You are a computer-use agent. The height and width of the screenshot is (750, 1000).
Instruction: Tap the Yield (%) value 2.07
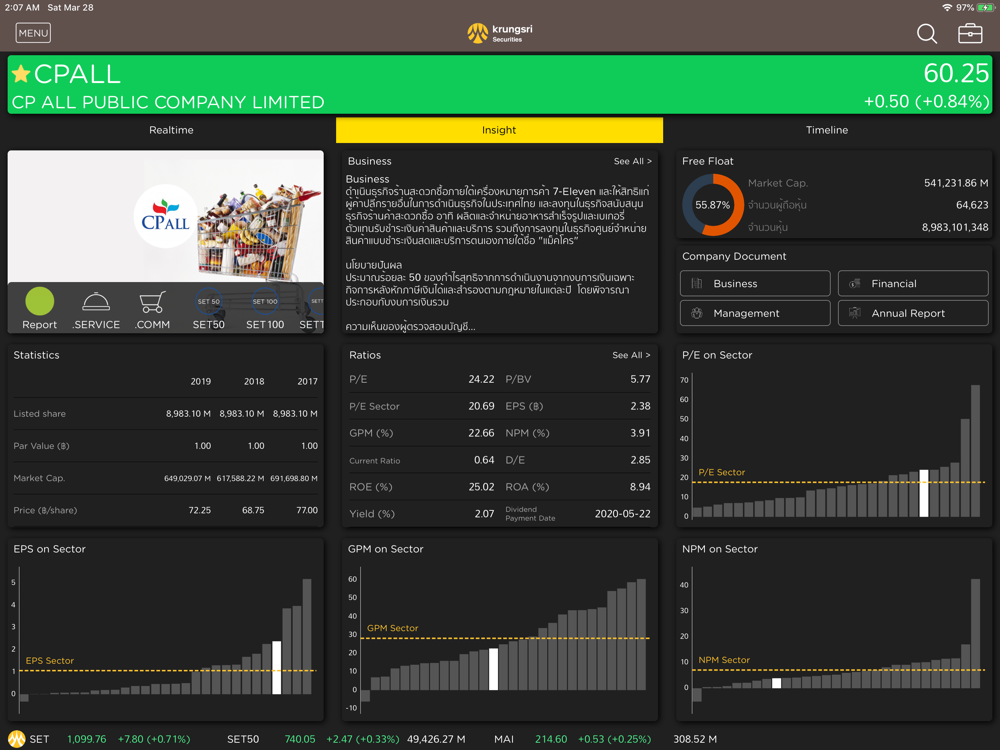484,514
